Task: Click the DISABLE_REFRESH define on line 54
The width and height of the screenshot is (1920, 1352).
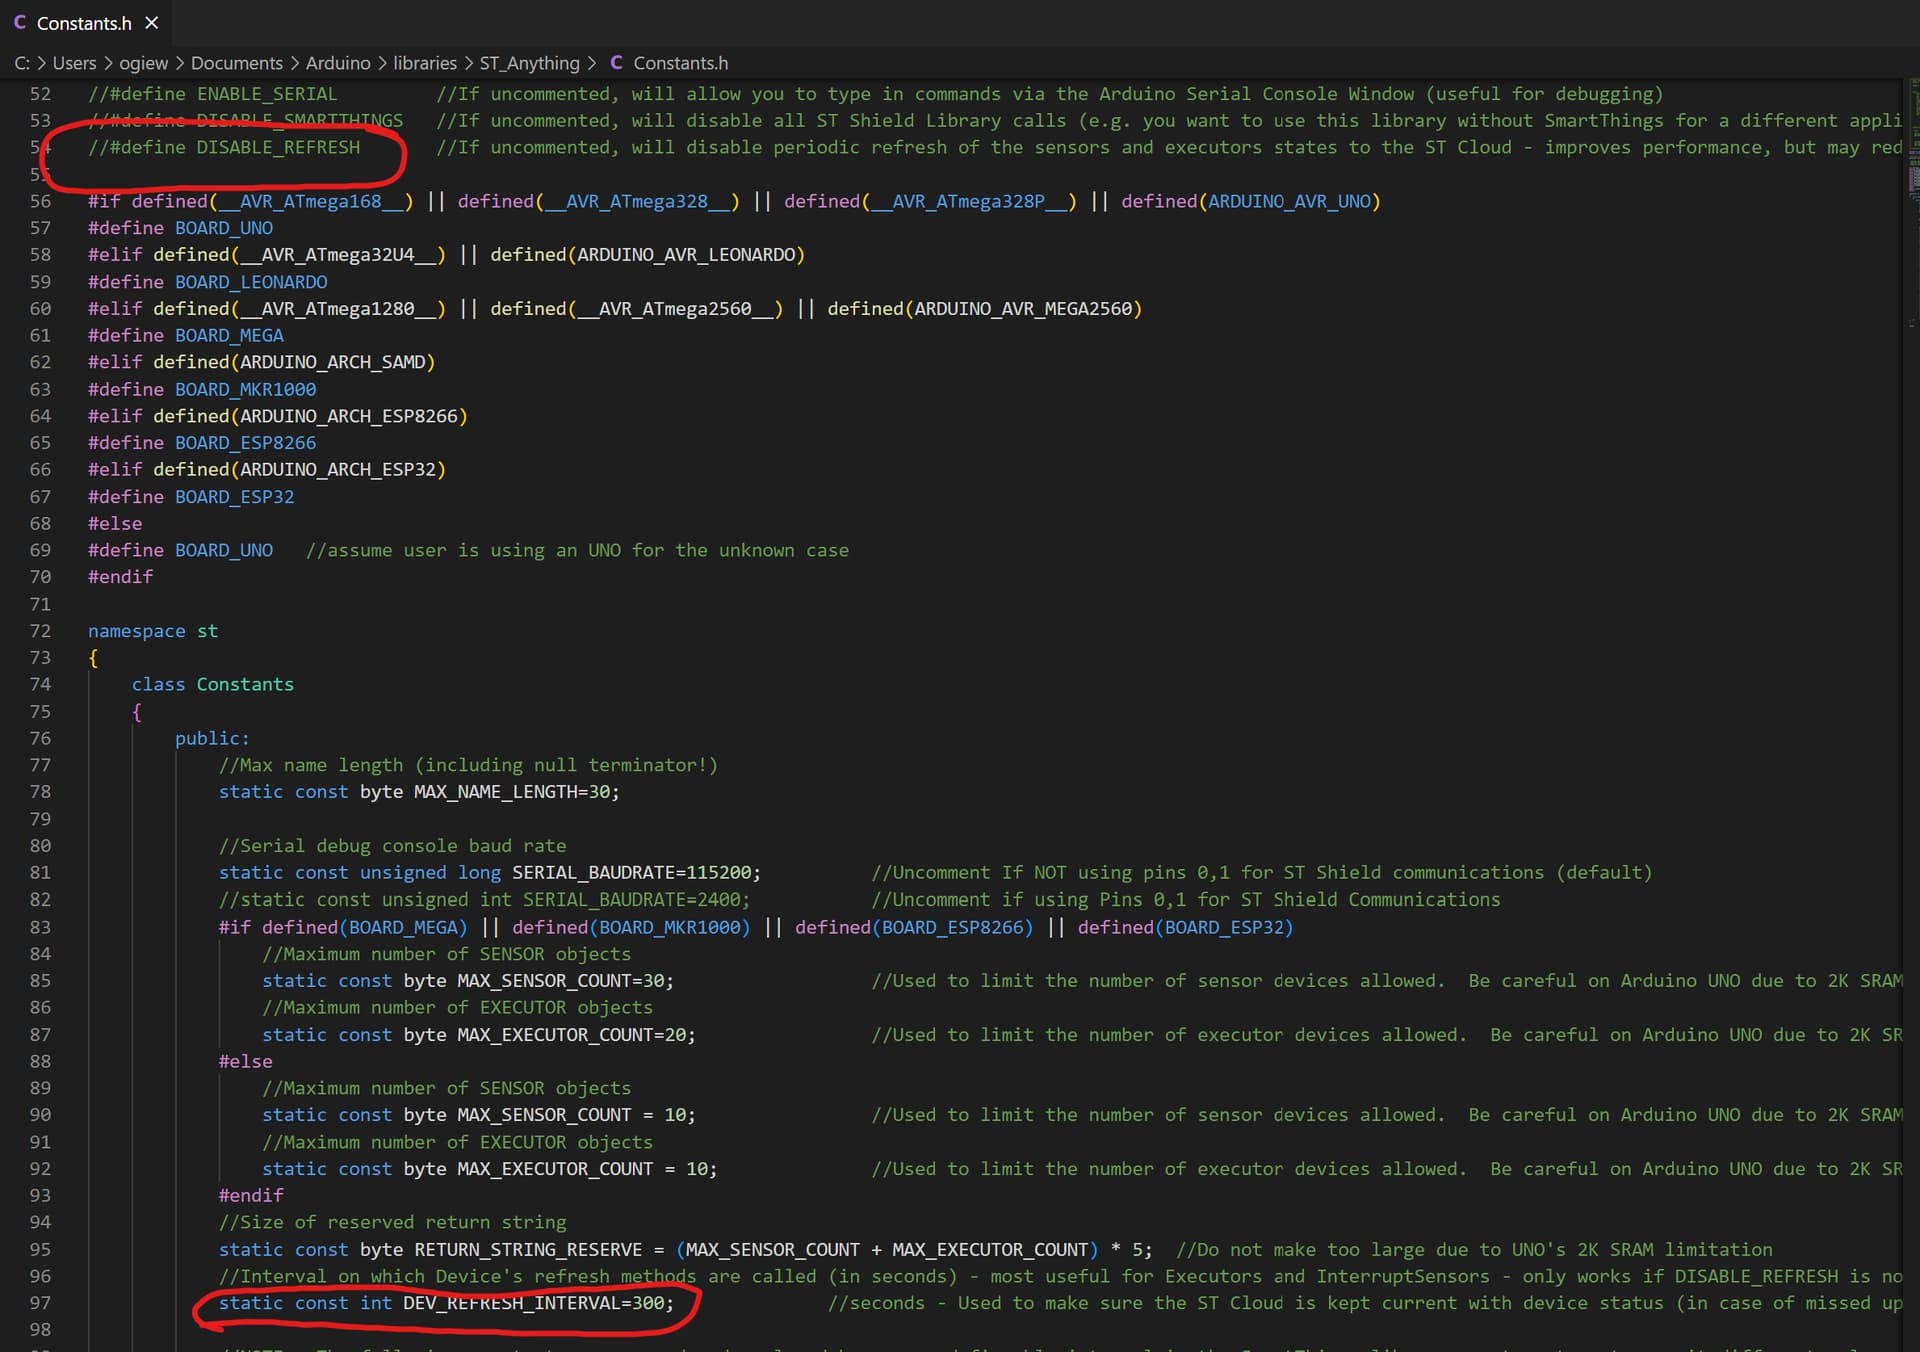Action: [x=277, y=147]
